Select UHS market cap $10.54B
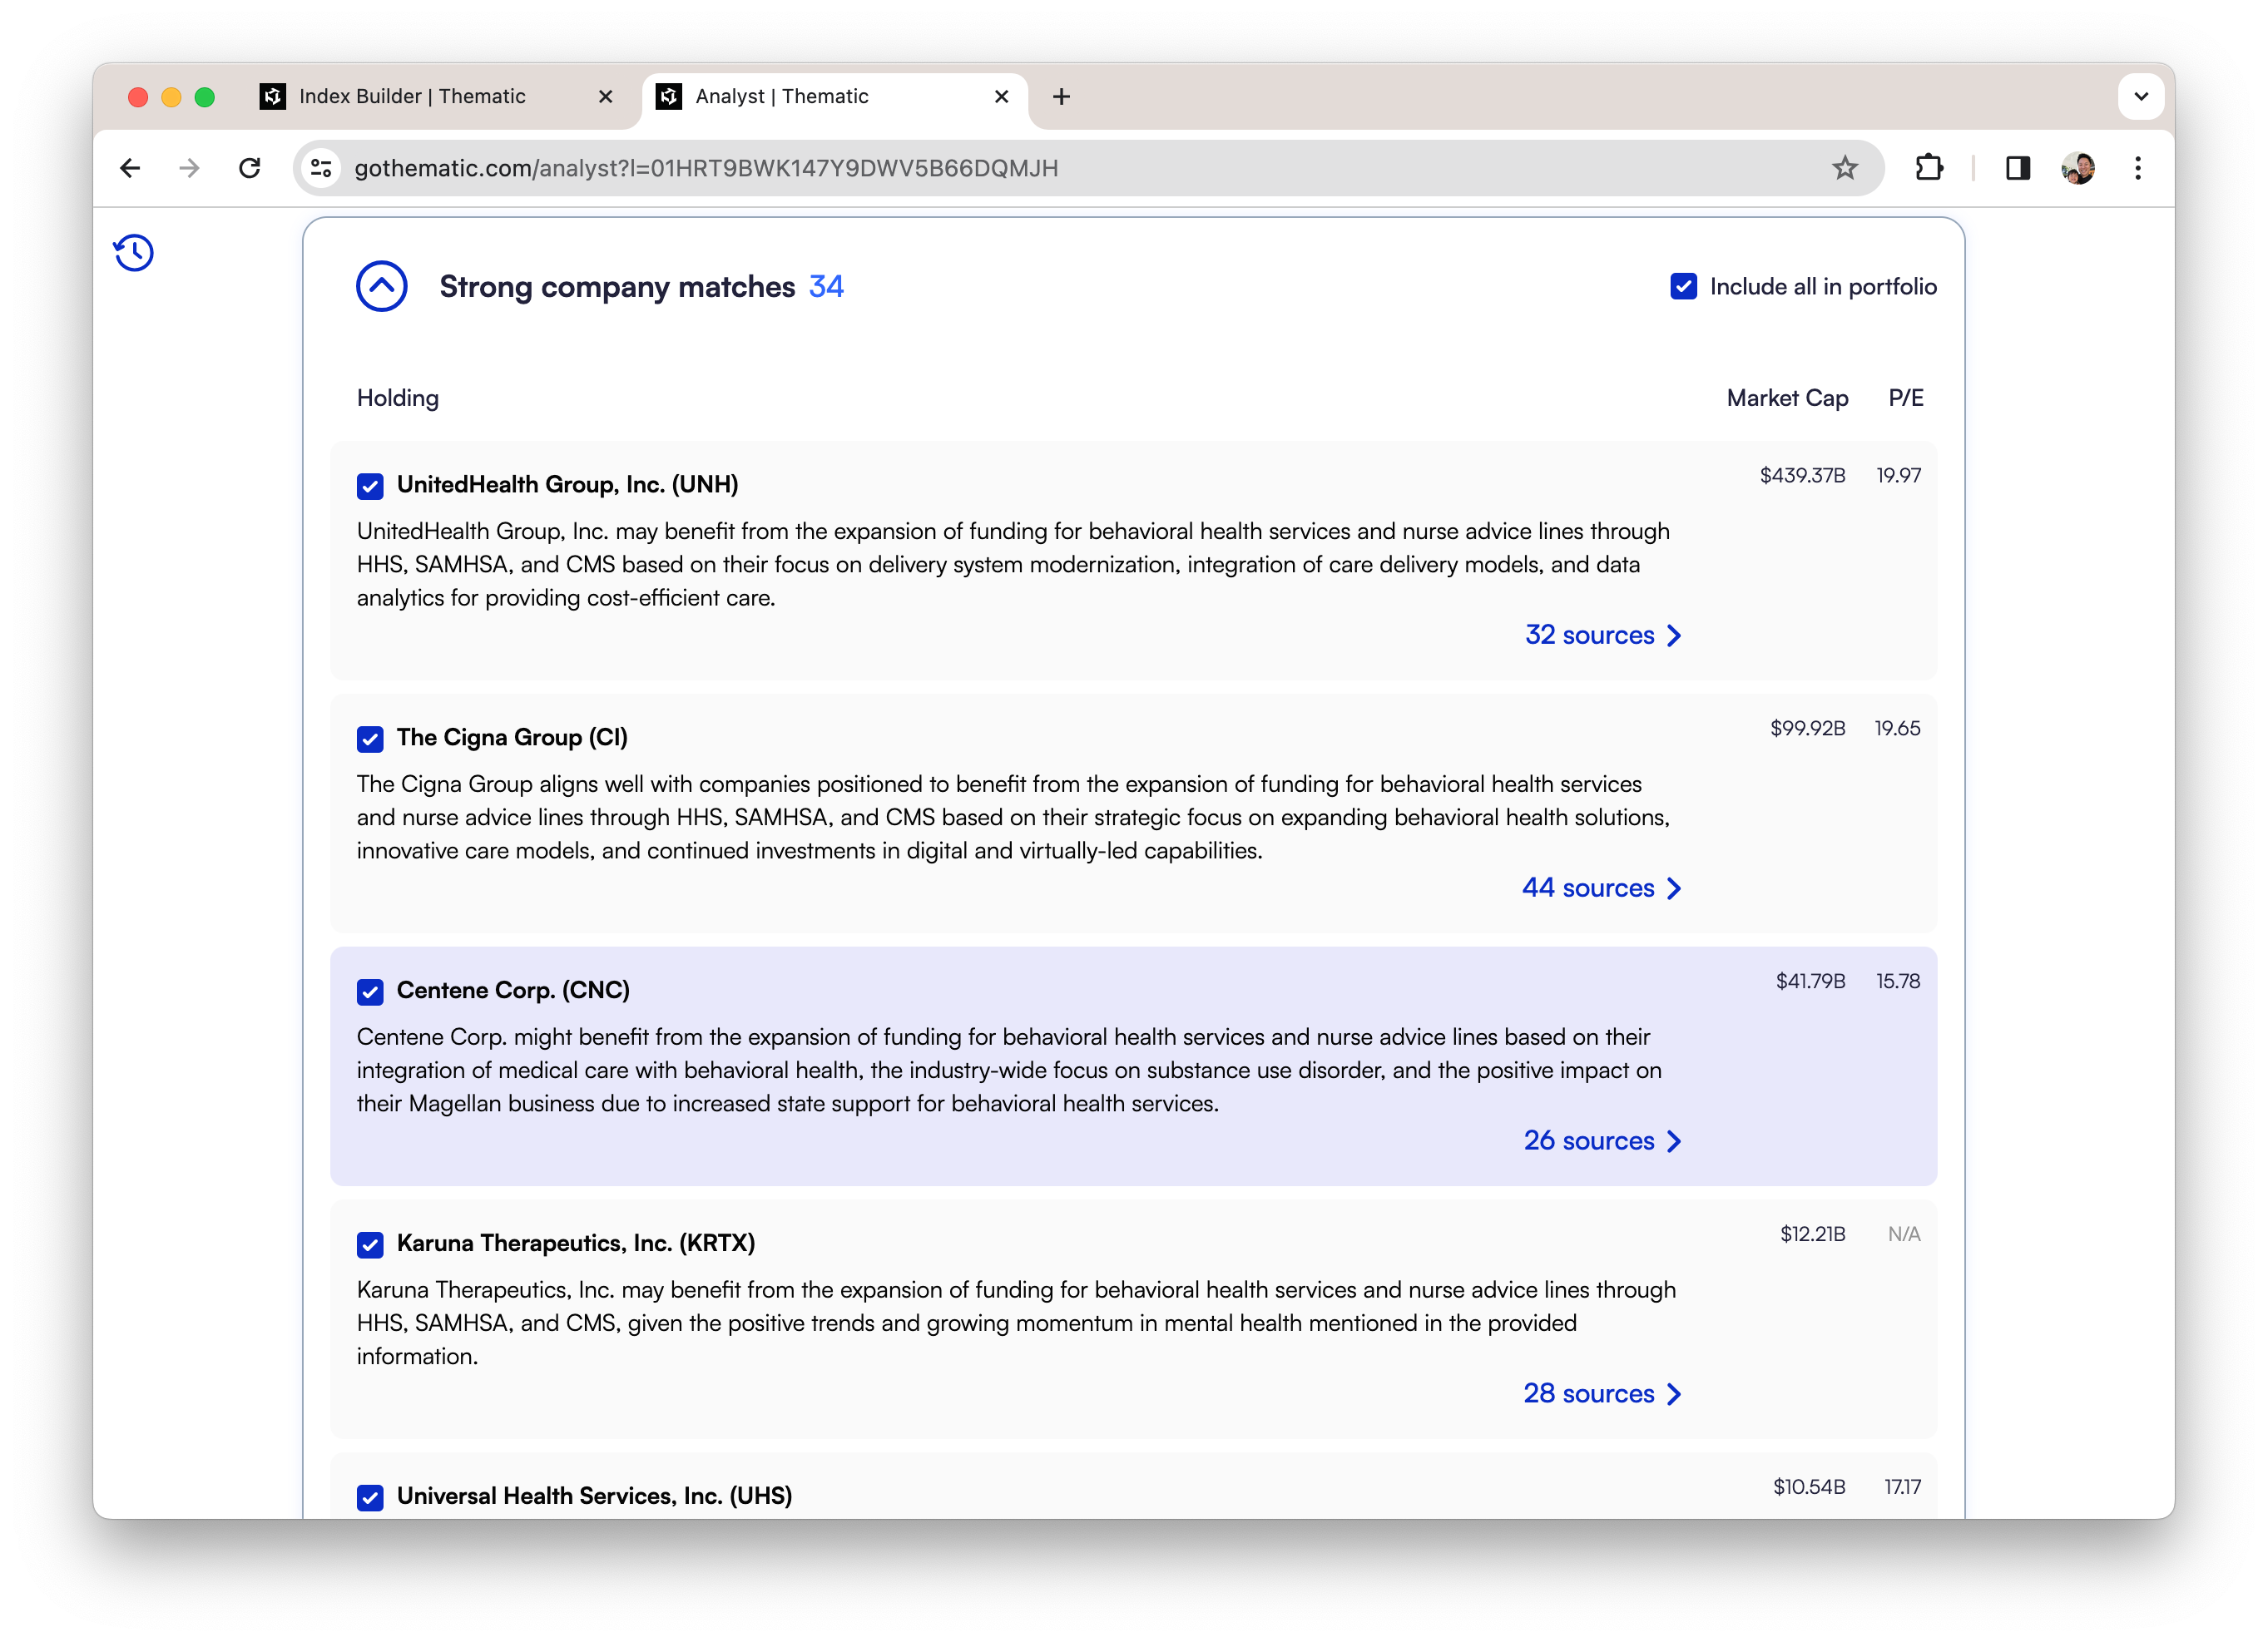This screenshot has height=1642, width=2268. tap(1809, 1487)
